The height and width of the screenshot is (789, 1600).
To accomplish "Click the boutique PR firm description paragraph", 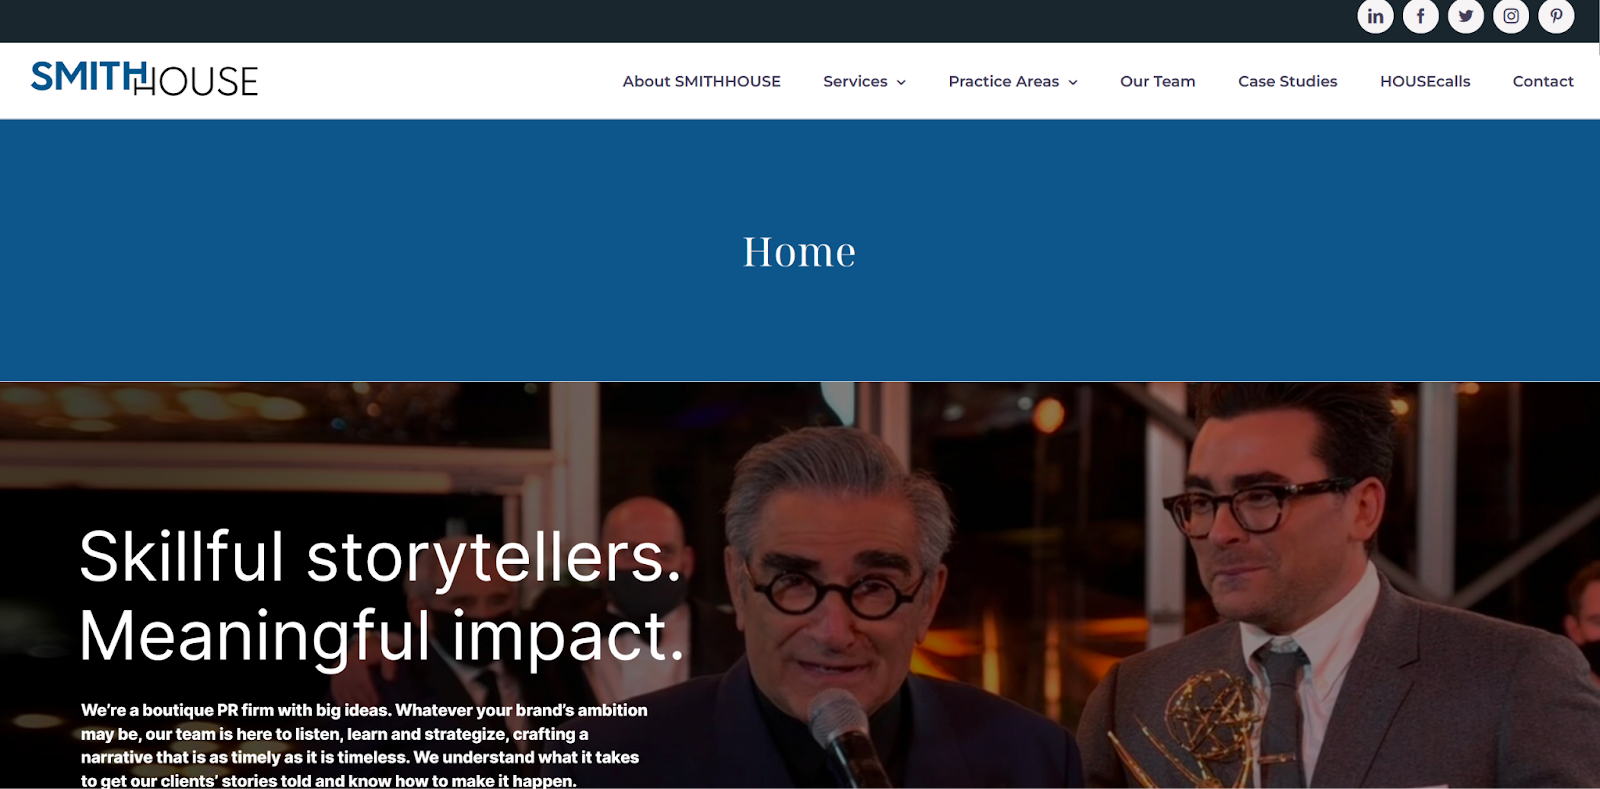I will 364,745.
